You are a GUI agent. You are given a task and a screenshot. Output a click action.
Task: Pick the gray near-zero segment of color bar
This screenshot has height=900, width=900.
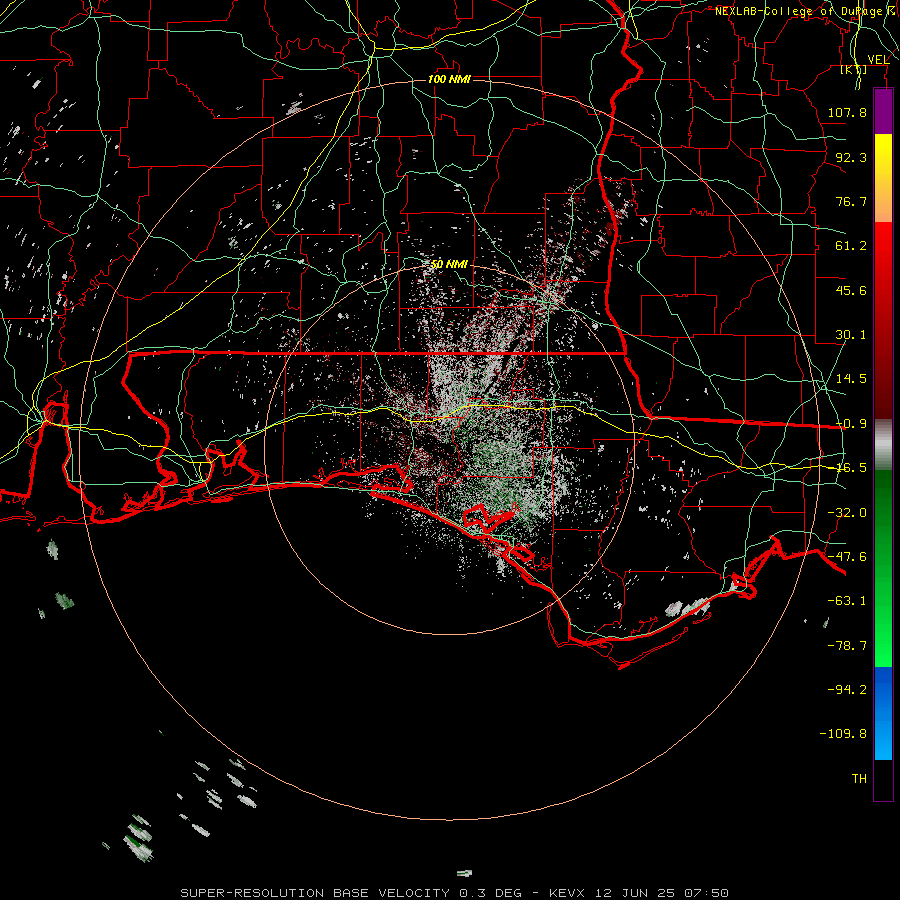pyautogui.click(x=883, y=445)
